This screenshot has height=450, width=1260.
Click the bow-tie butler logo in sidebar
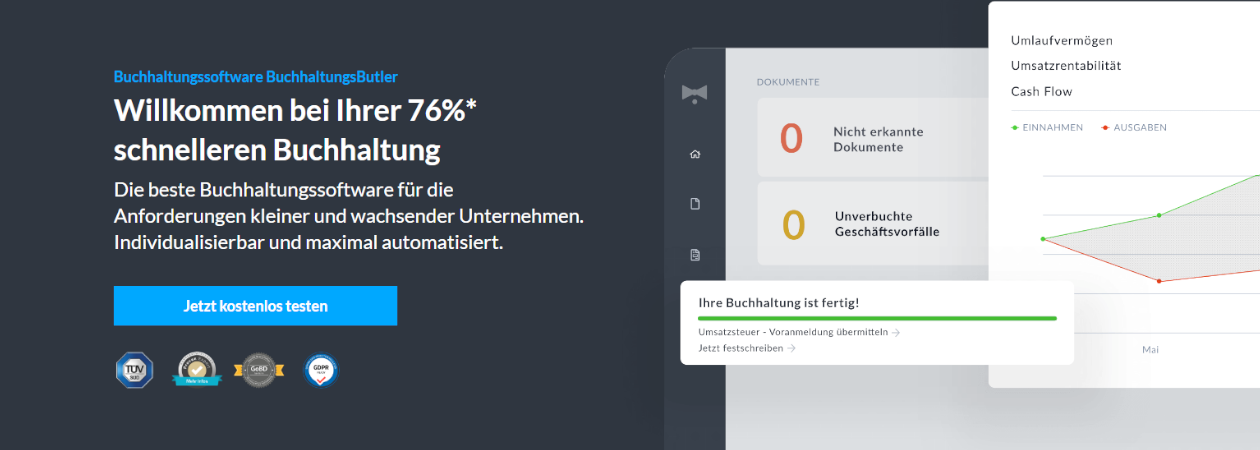click(694, 92)
